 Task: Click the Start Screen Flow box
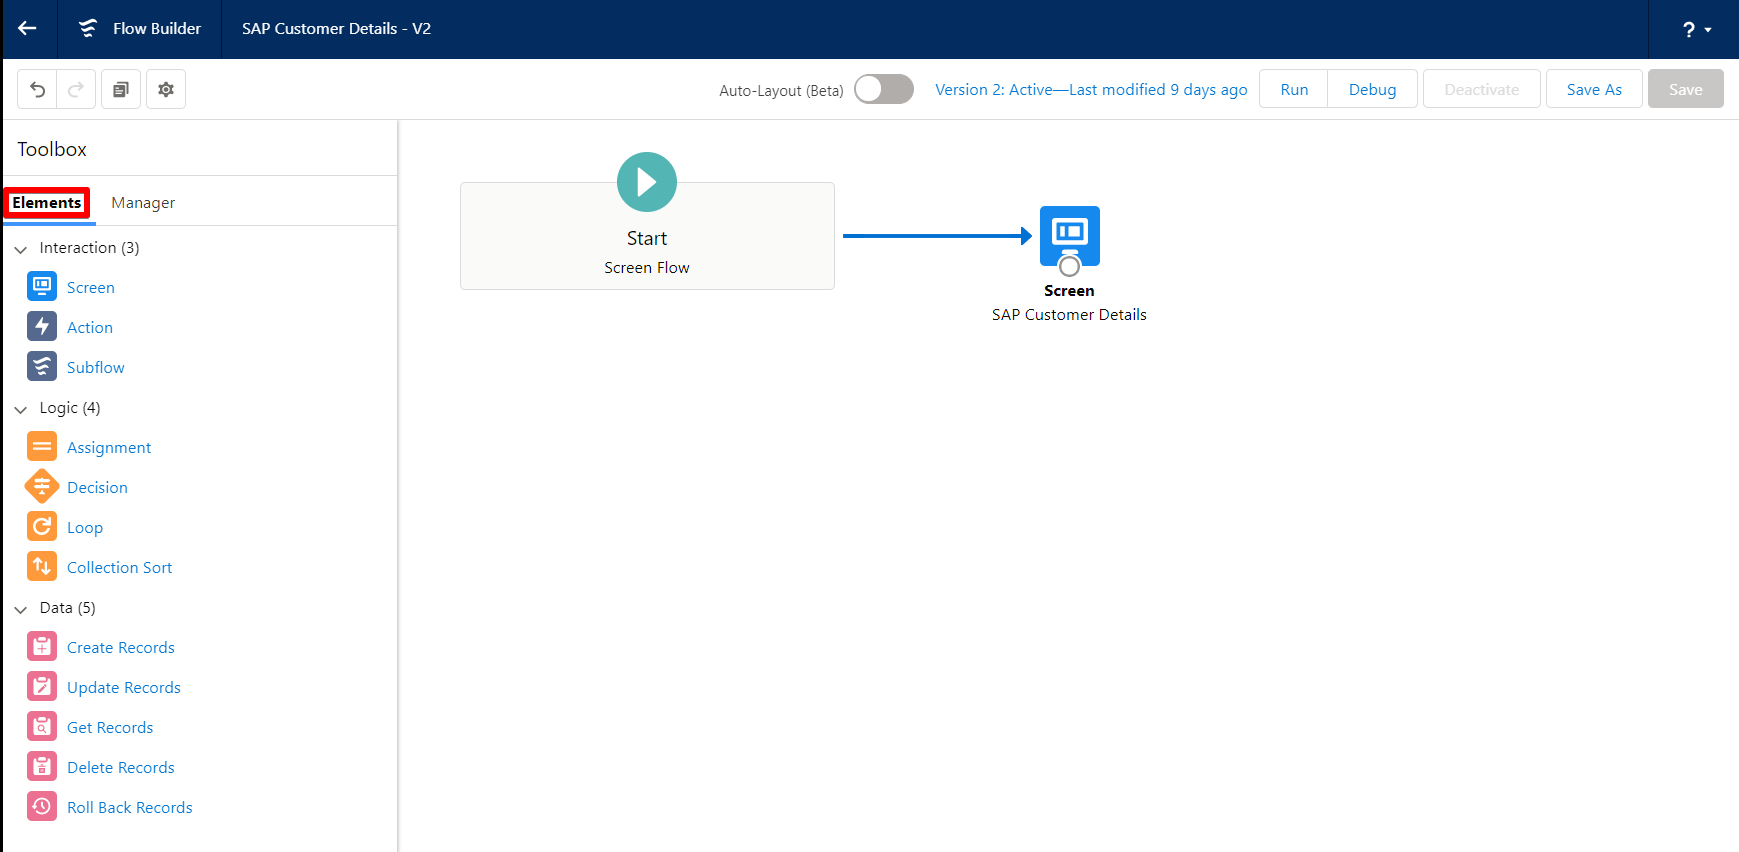[x=647, y=236]
